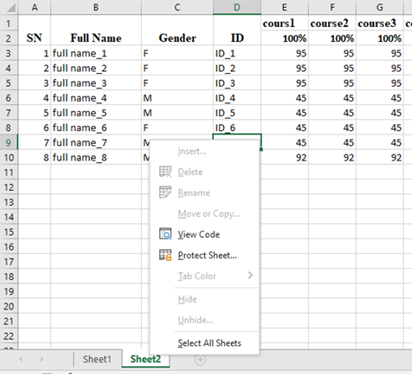Click cell full name_8
412x374 pixels.
pyautogui.click(x=96, y=157)
